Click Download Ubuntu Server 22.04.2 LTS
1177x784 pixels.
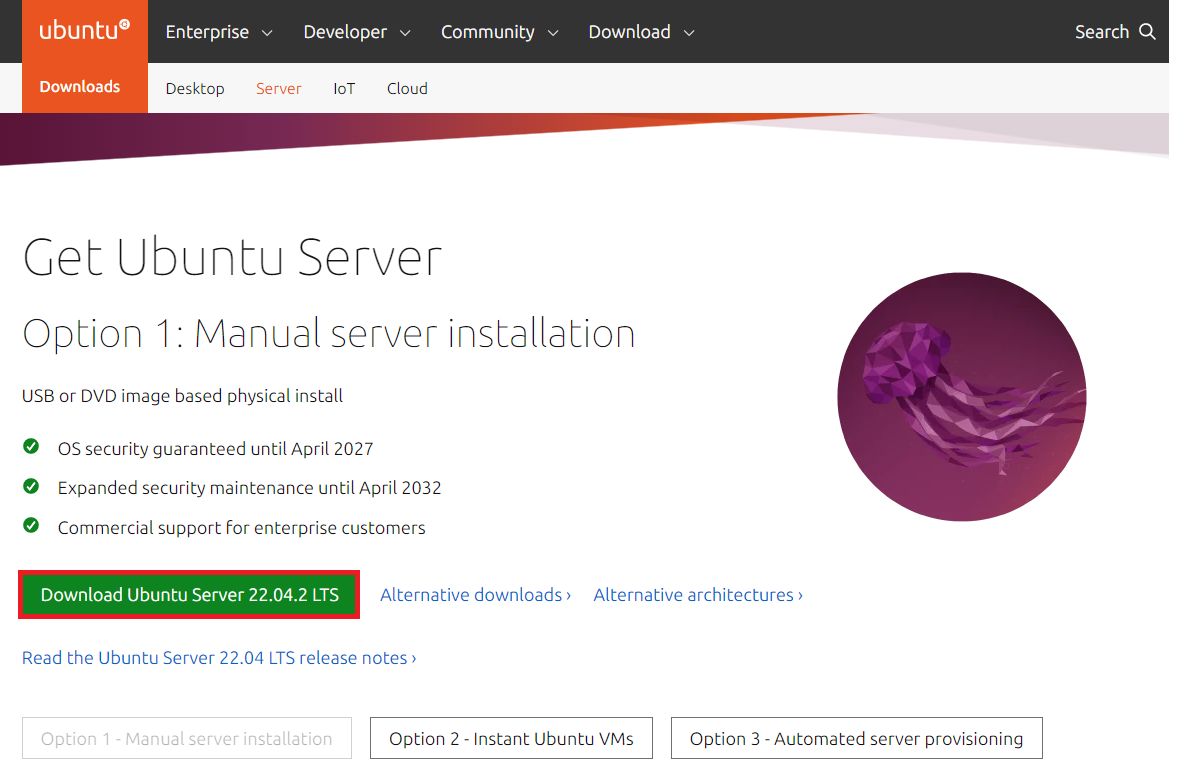[189, 595]
